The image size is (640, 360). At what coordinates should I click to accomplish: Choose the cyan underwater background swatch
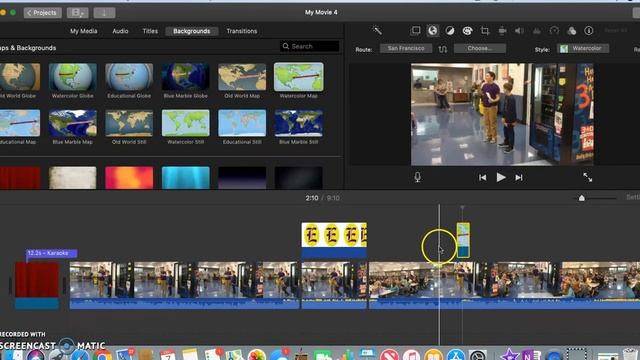[185, 178]
